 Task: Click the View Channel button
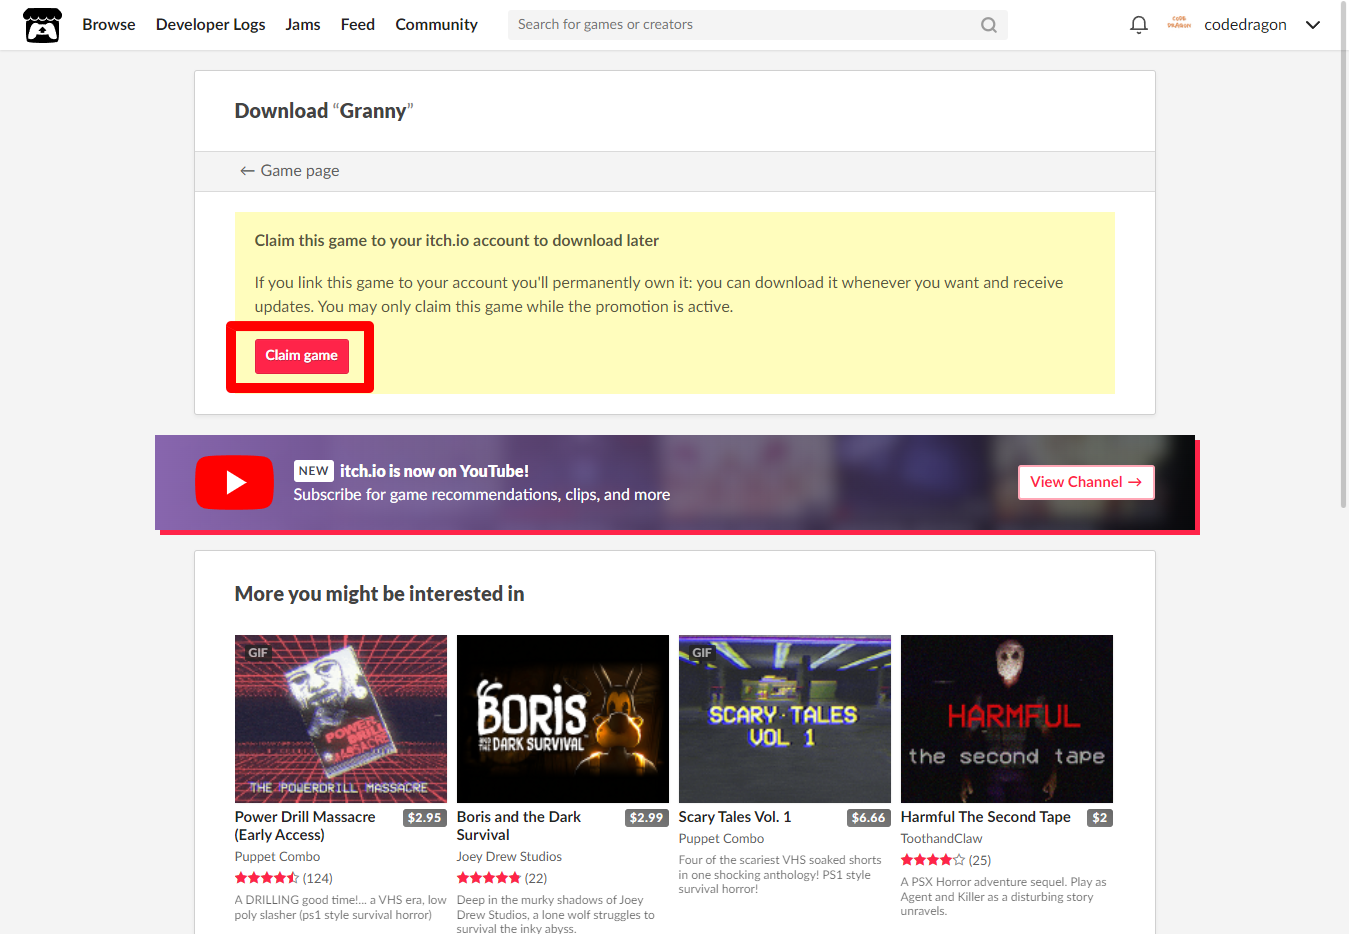click(x=1086, y=482)
